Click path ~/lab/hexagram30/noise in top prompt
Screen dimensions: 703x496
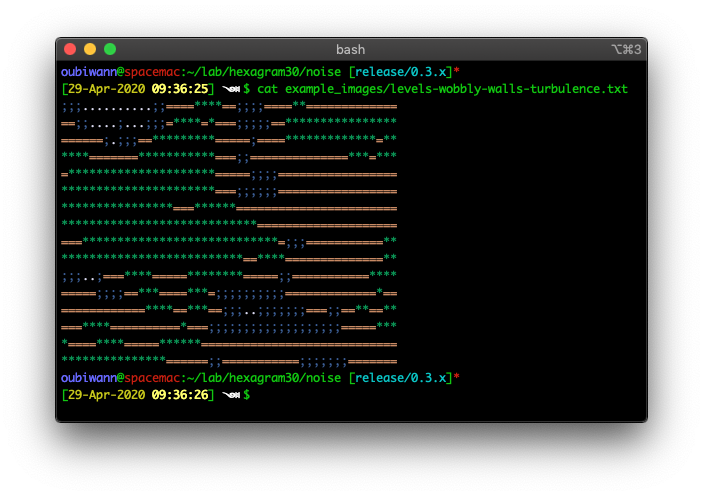tap(264, 72)
